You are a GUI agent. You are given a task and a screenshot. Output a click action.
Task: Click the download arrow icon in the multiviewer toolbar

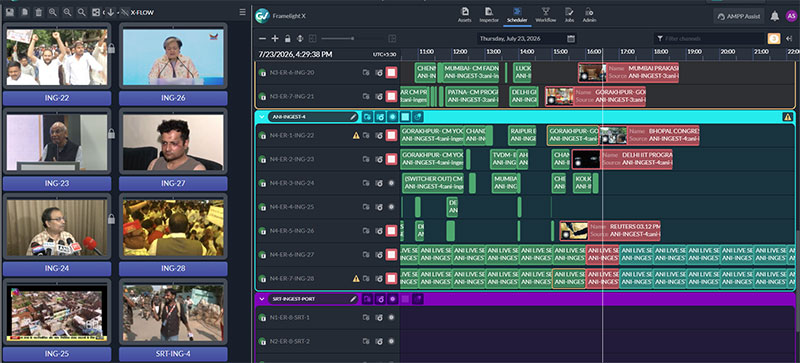click(111, 12)
